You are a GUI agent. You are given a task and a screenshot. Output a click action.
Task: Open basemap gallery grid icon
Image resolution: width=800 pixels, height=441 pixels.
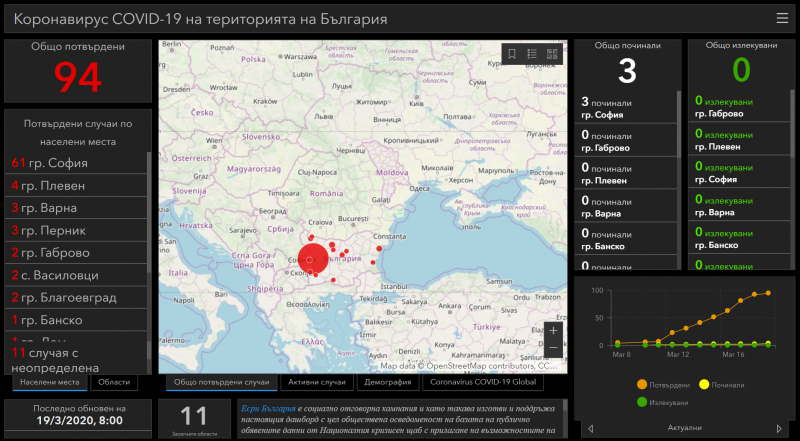point(552,54)
